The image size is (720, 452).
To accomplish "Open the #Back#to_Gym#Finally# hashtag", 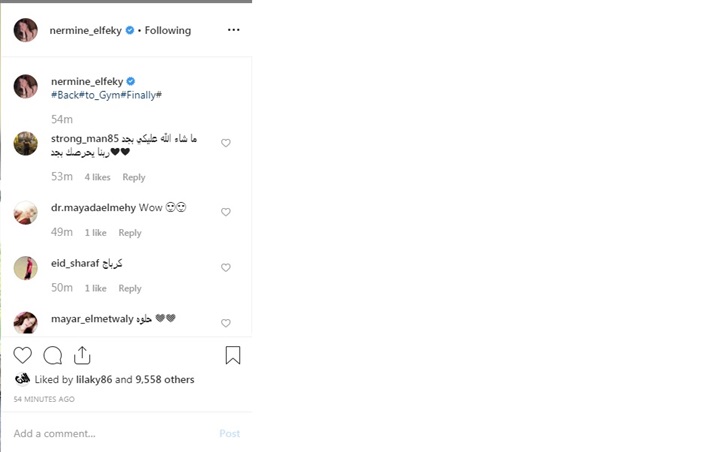I will tap(106, 95).
